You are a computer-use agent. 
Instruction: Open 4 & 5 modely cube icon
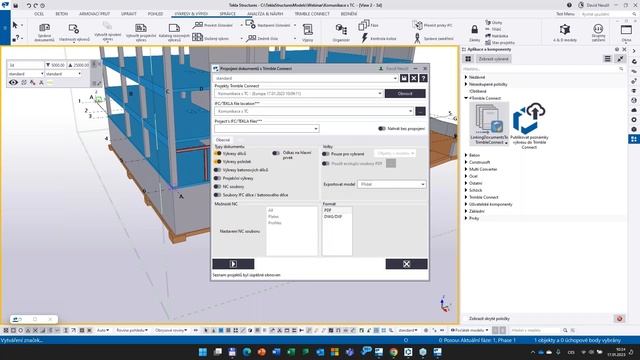(x=565, y=29)
